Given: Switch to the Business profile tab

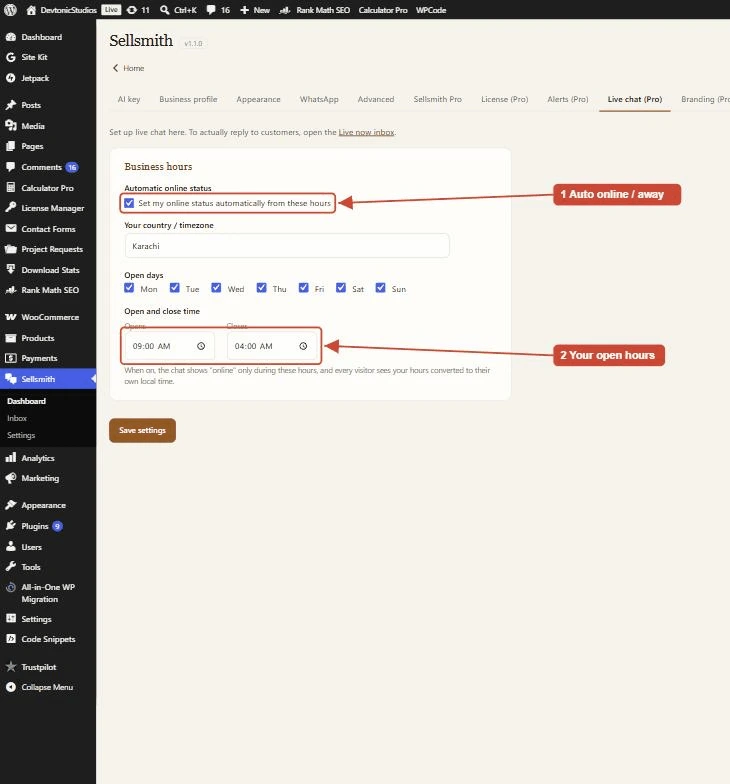Looking at the screenshot, I should tap(188, 99).
